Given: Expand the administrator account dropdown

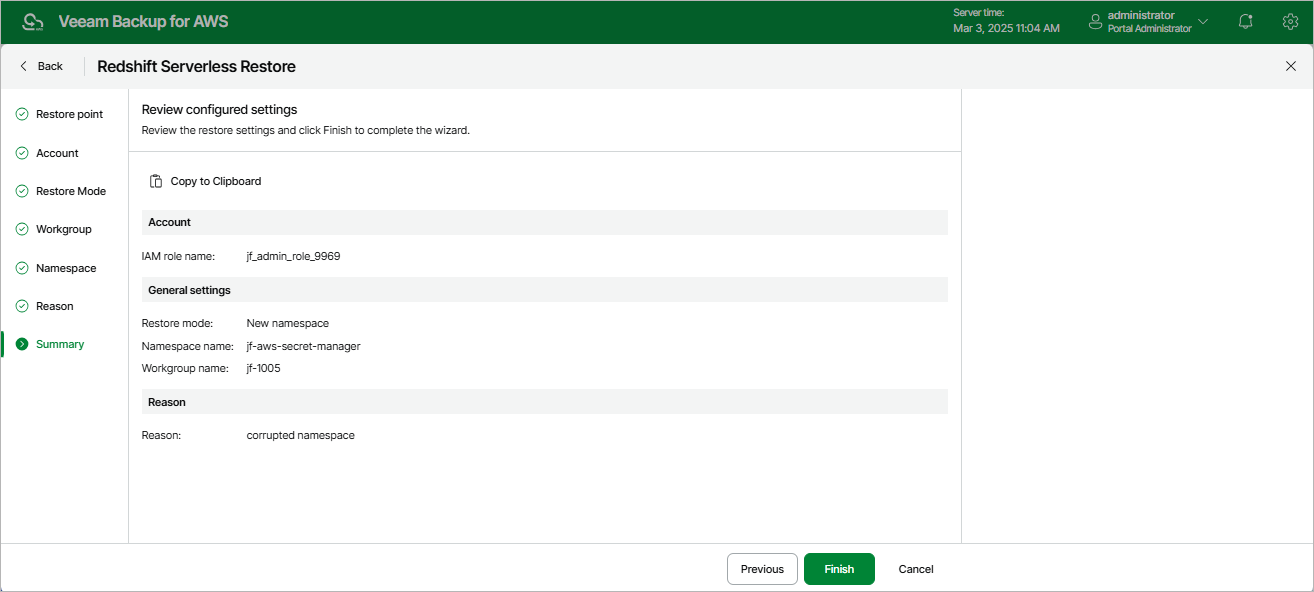Looking at the screenshot, I should click(1203, 21).
